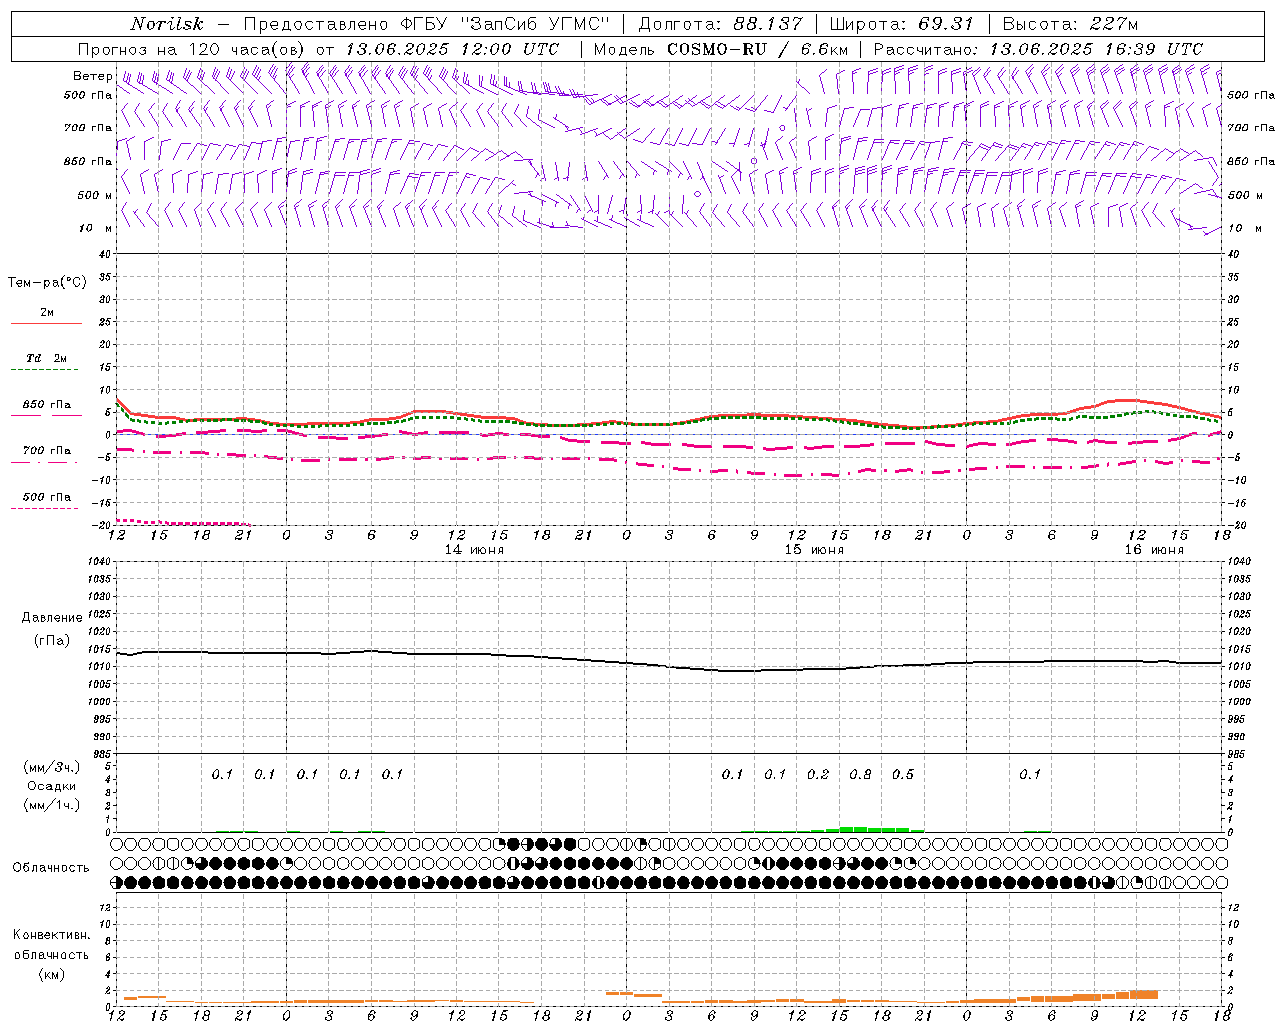The height and width of the screenshot is (1024, 1280).
Task: Click the "Тем-ра(°C)" temperature panel label
Action: pos(47,283)
